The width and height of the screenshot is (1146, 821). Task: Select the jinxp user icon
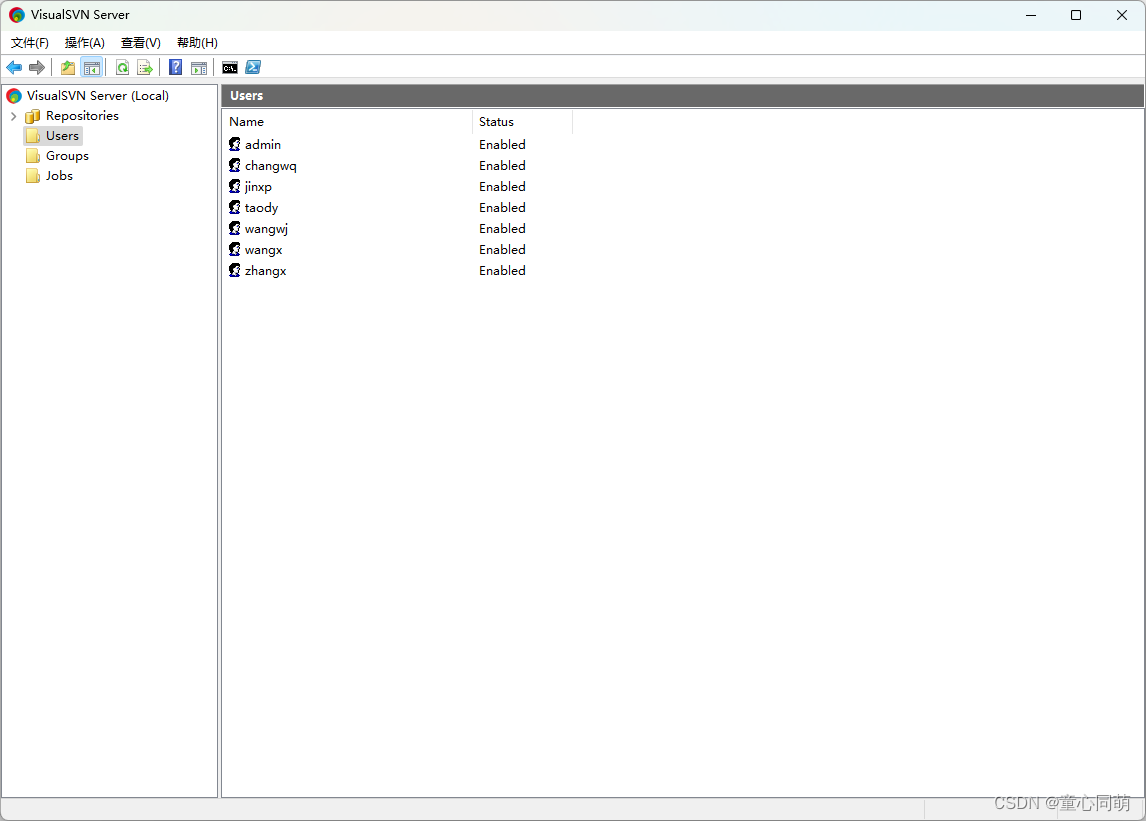pos(235,186)
